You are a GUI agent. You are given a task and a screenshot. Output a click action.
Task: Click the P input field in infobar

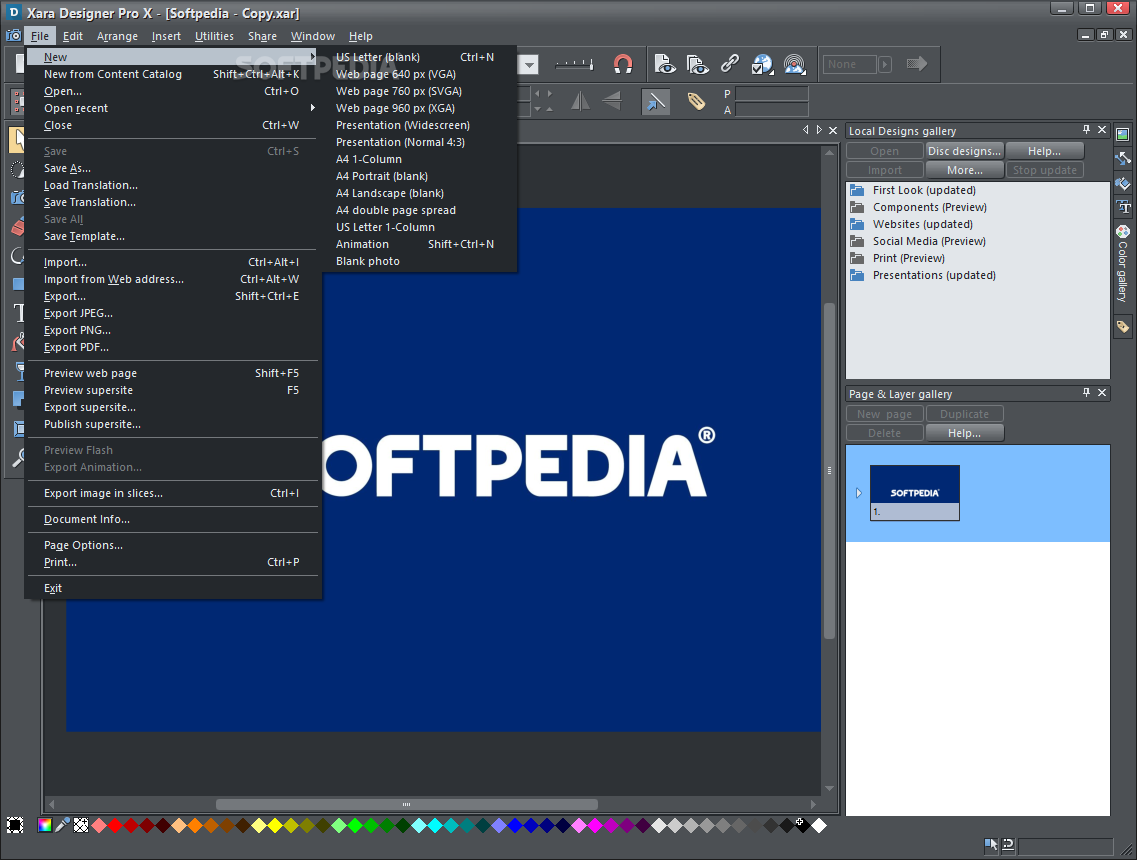pos(772,94)
